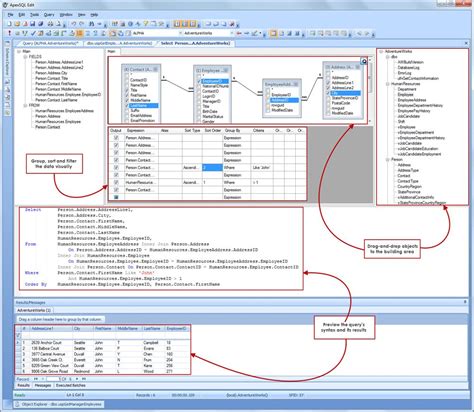Open the File menu
474x412 pixels.
(11, 15)
